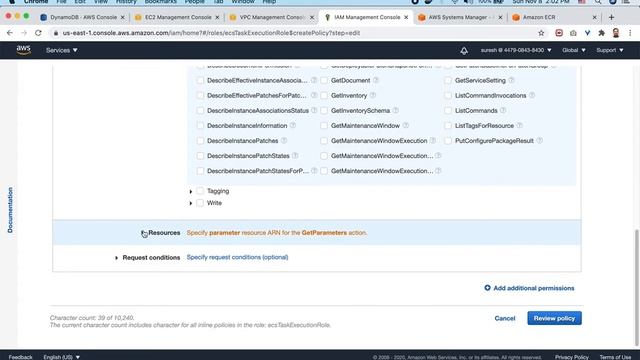
Task: Switch to AWS Systems Manager tab
Action: point(461,17)
